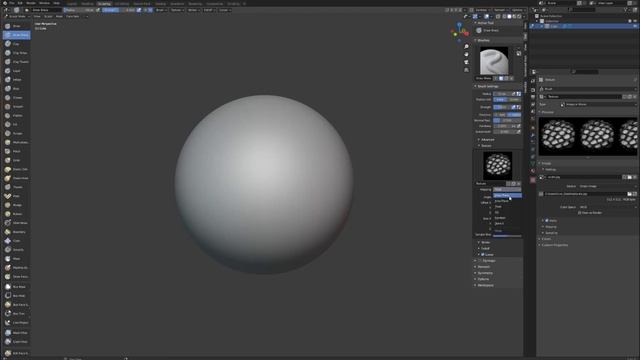This screenshot has width=640, height=360.
Task: Select the Pose brush tool
Action: point(16,196)
